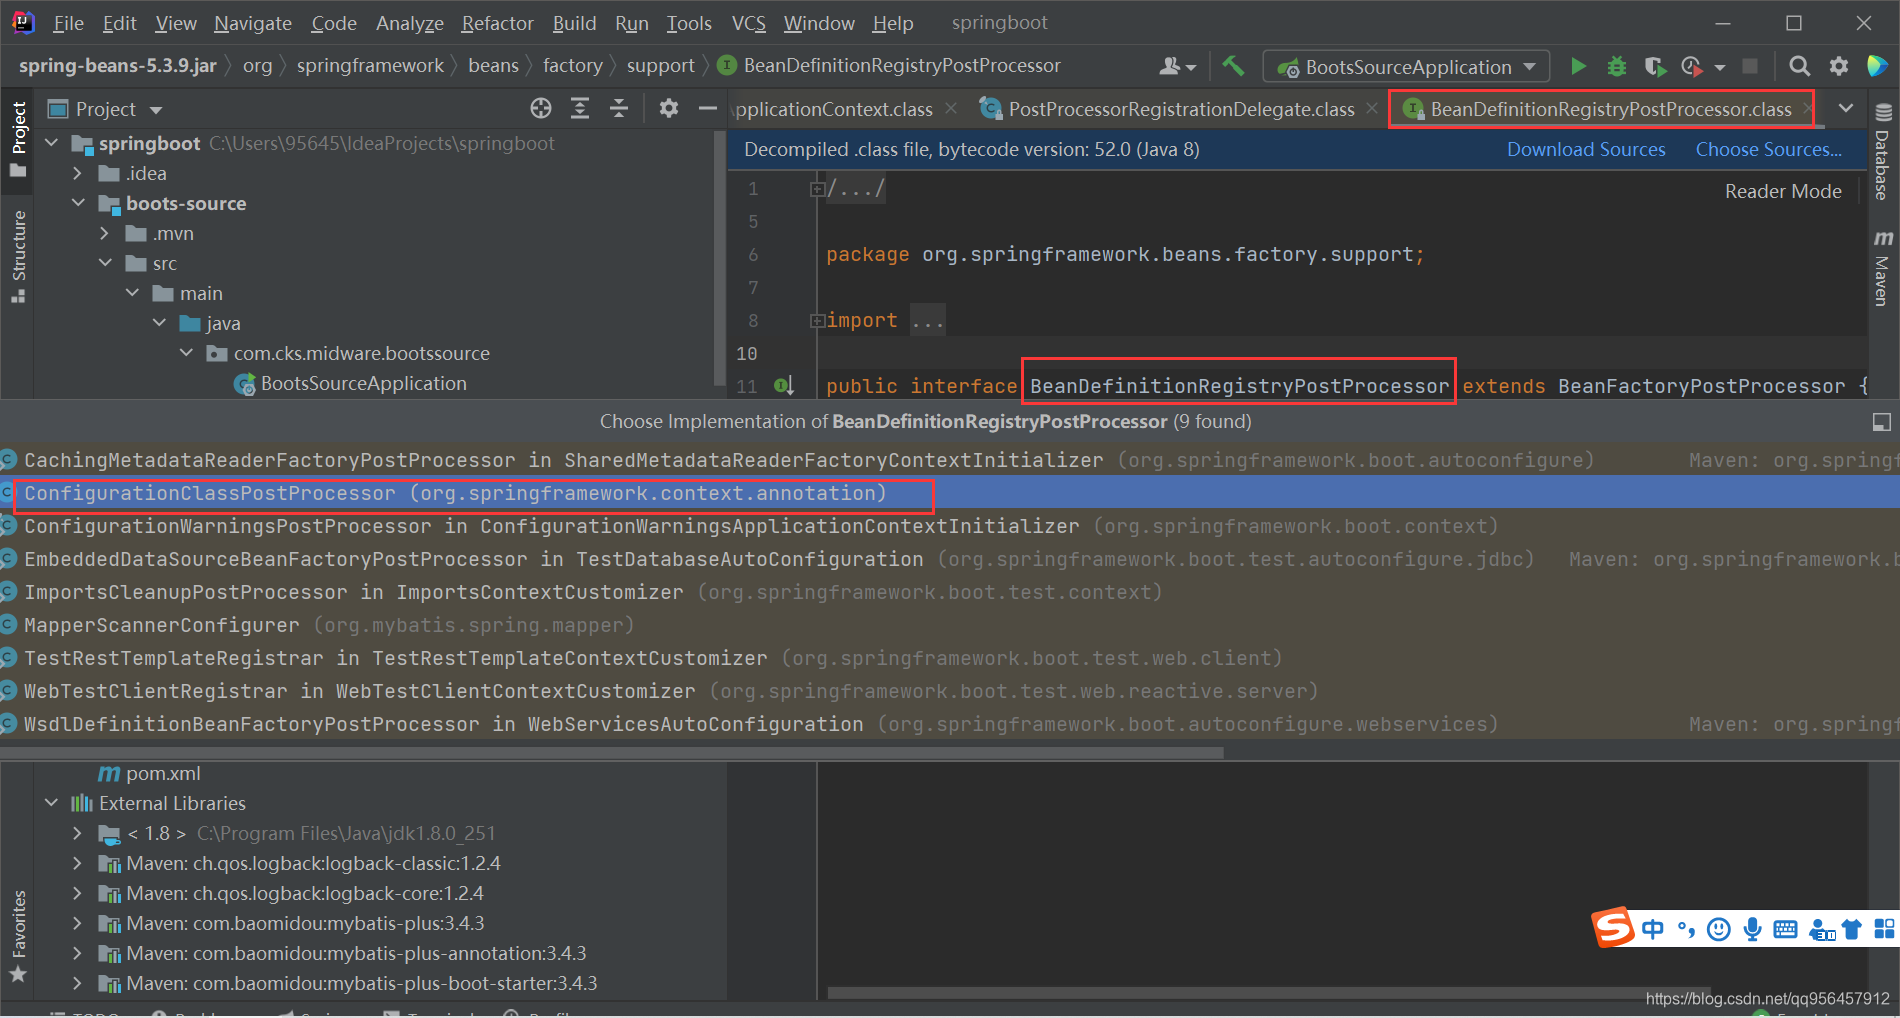
Task: Open Project panel options gear
Action: [x=669, y=108]
